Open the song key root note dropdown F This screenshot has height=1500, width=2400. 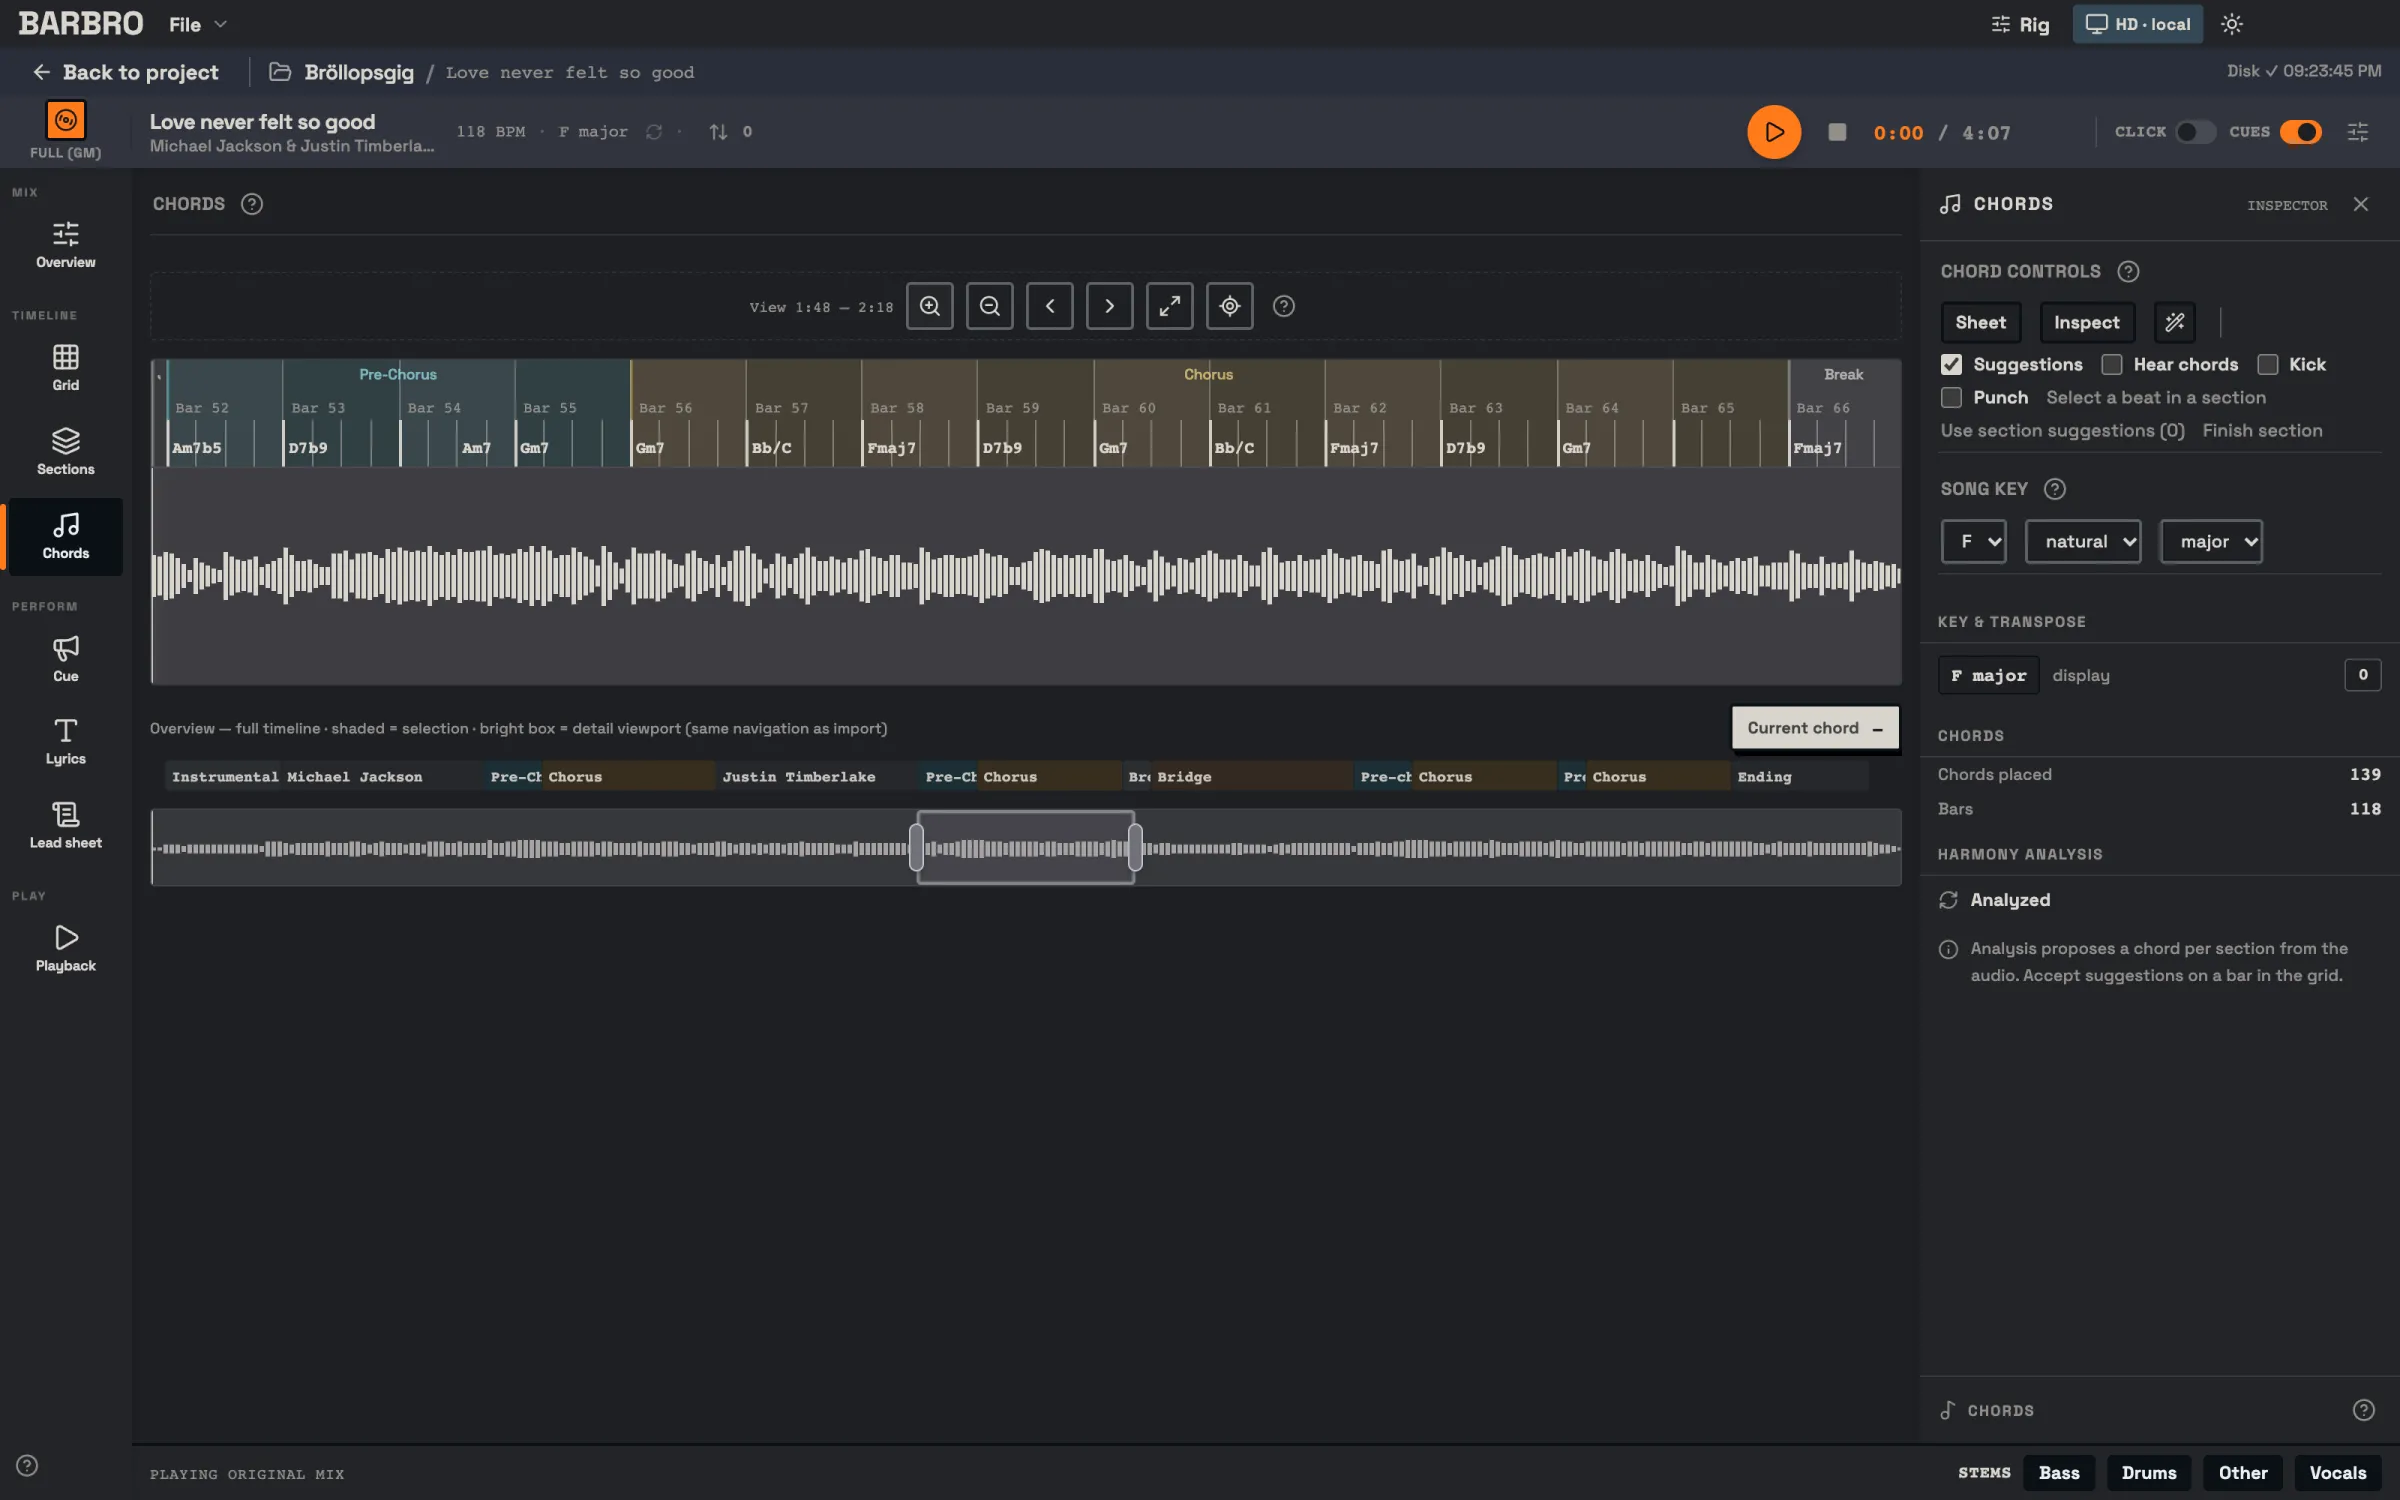point(1974,541)
